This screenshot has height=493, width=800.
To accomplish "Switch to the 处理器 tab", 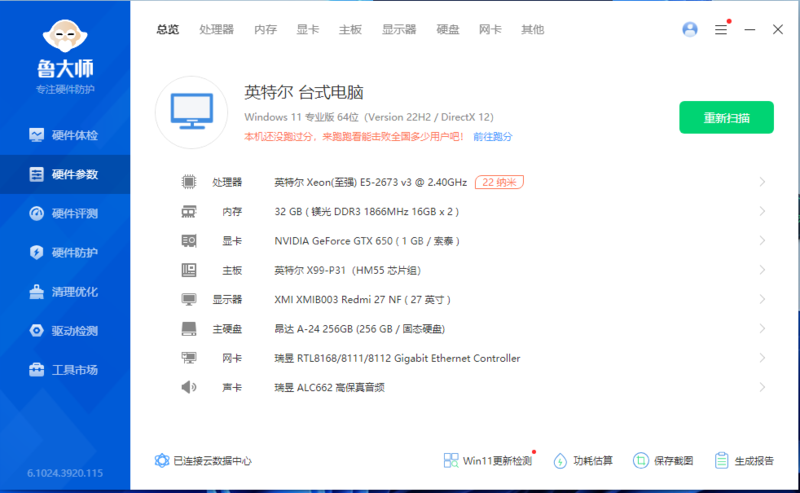I will (216, 30).
